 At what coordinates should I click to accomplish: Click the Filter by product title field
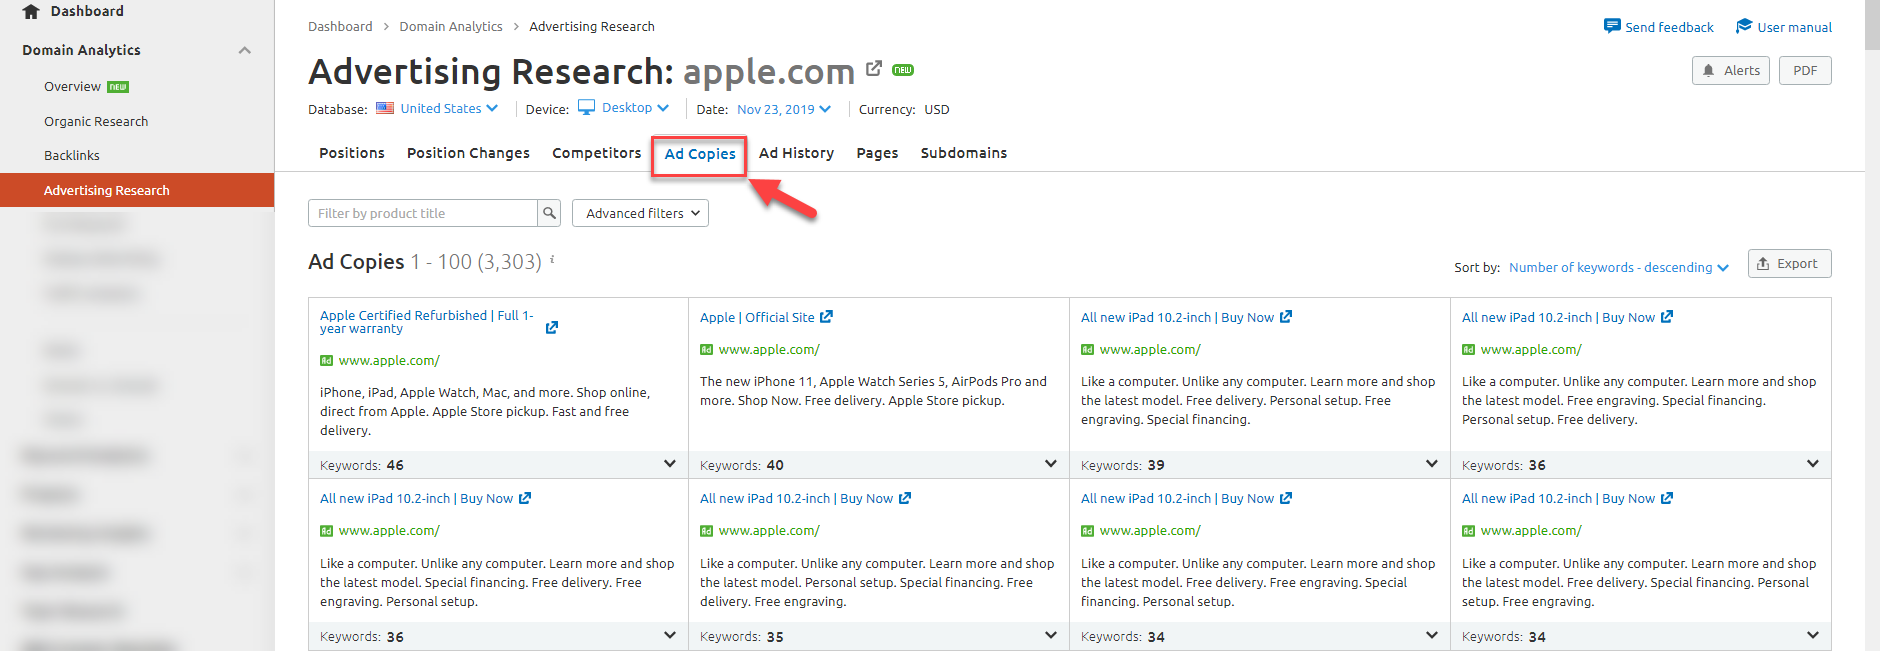(x=422, y=213)
